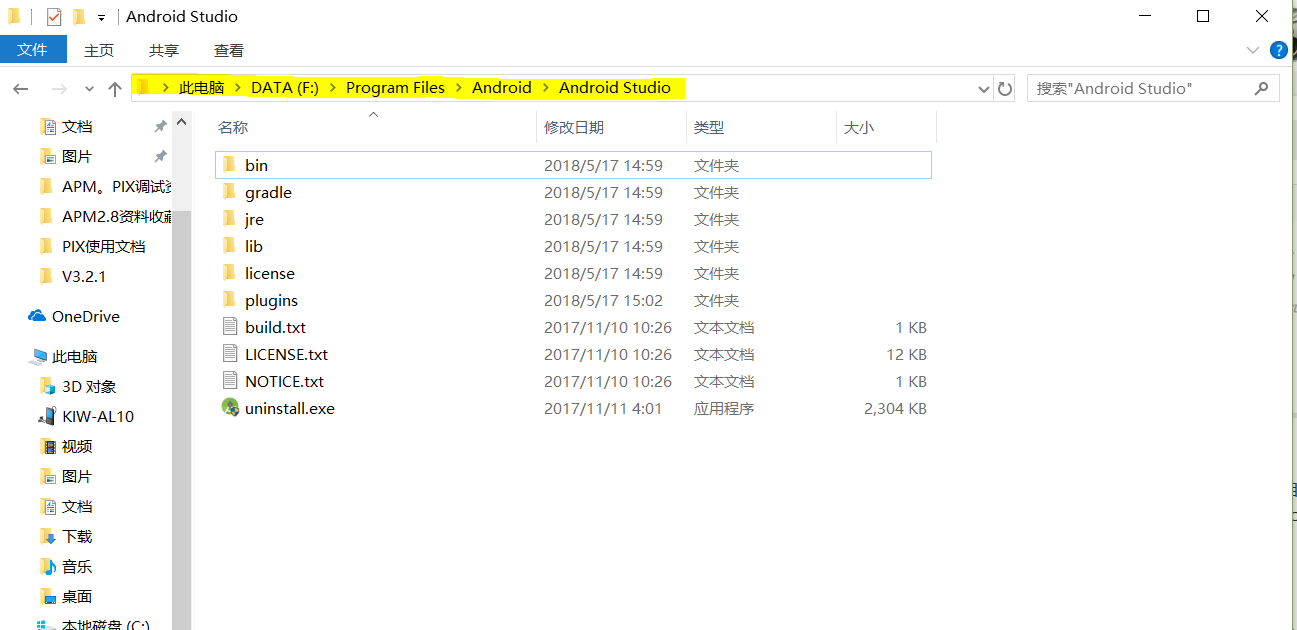The width and height of the screenshot is (1297, 630).
Task: Click the 2017/11/11 4:01 date of uninstall.exe
Action: point(603,408)
